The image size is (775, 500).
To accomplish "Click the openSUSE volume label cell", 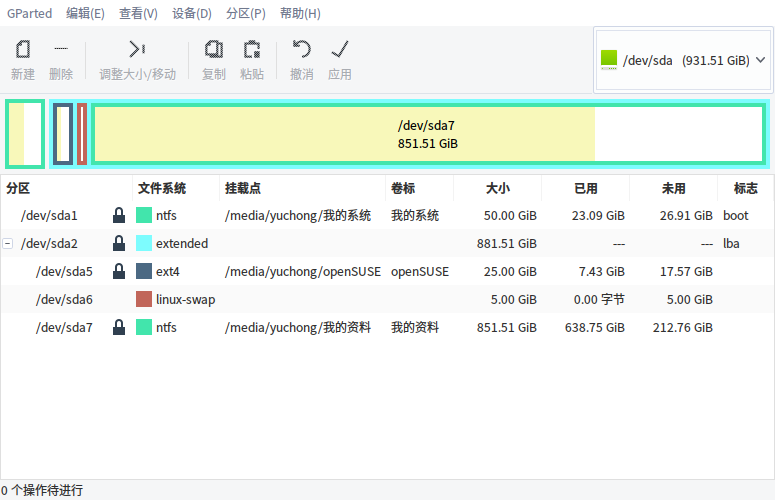I will coord(420,272).
